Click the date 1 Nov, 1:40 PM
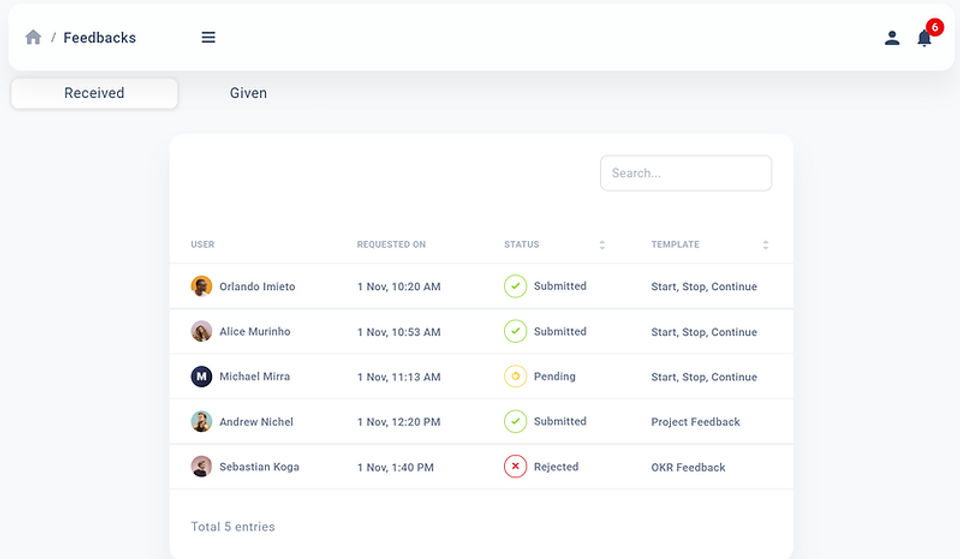 coord(396,467)
